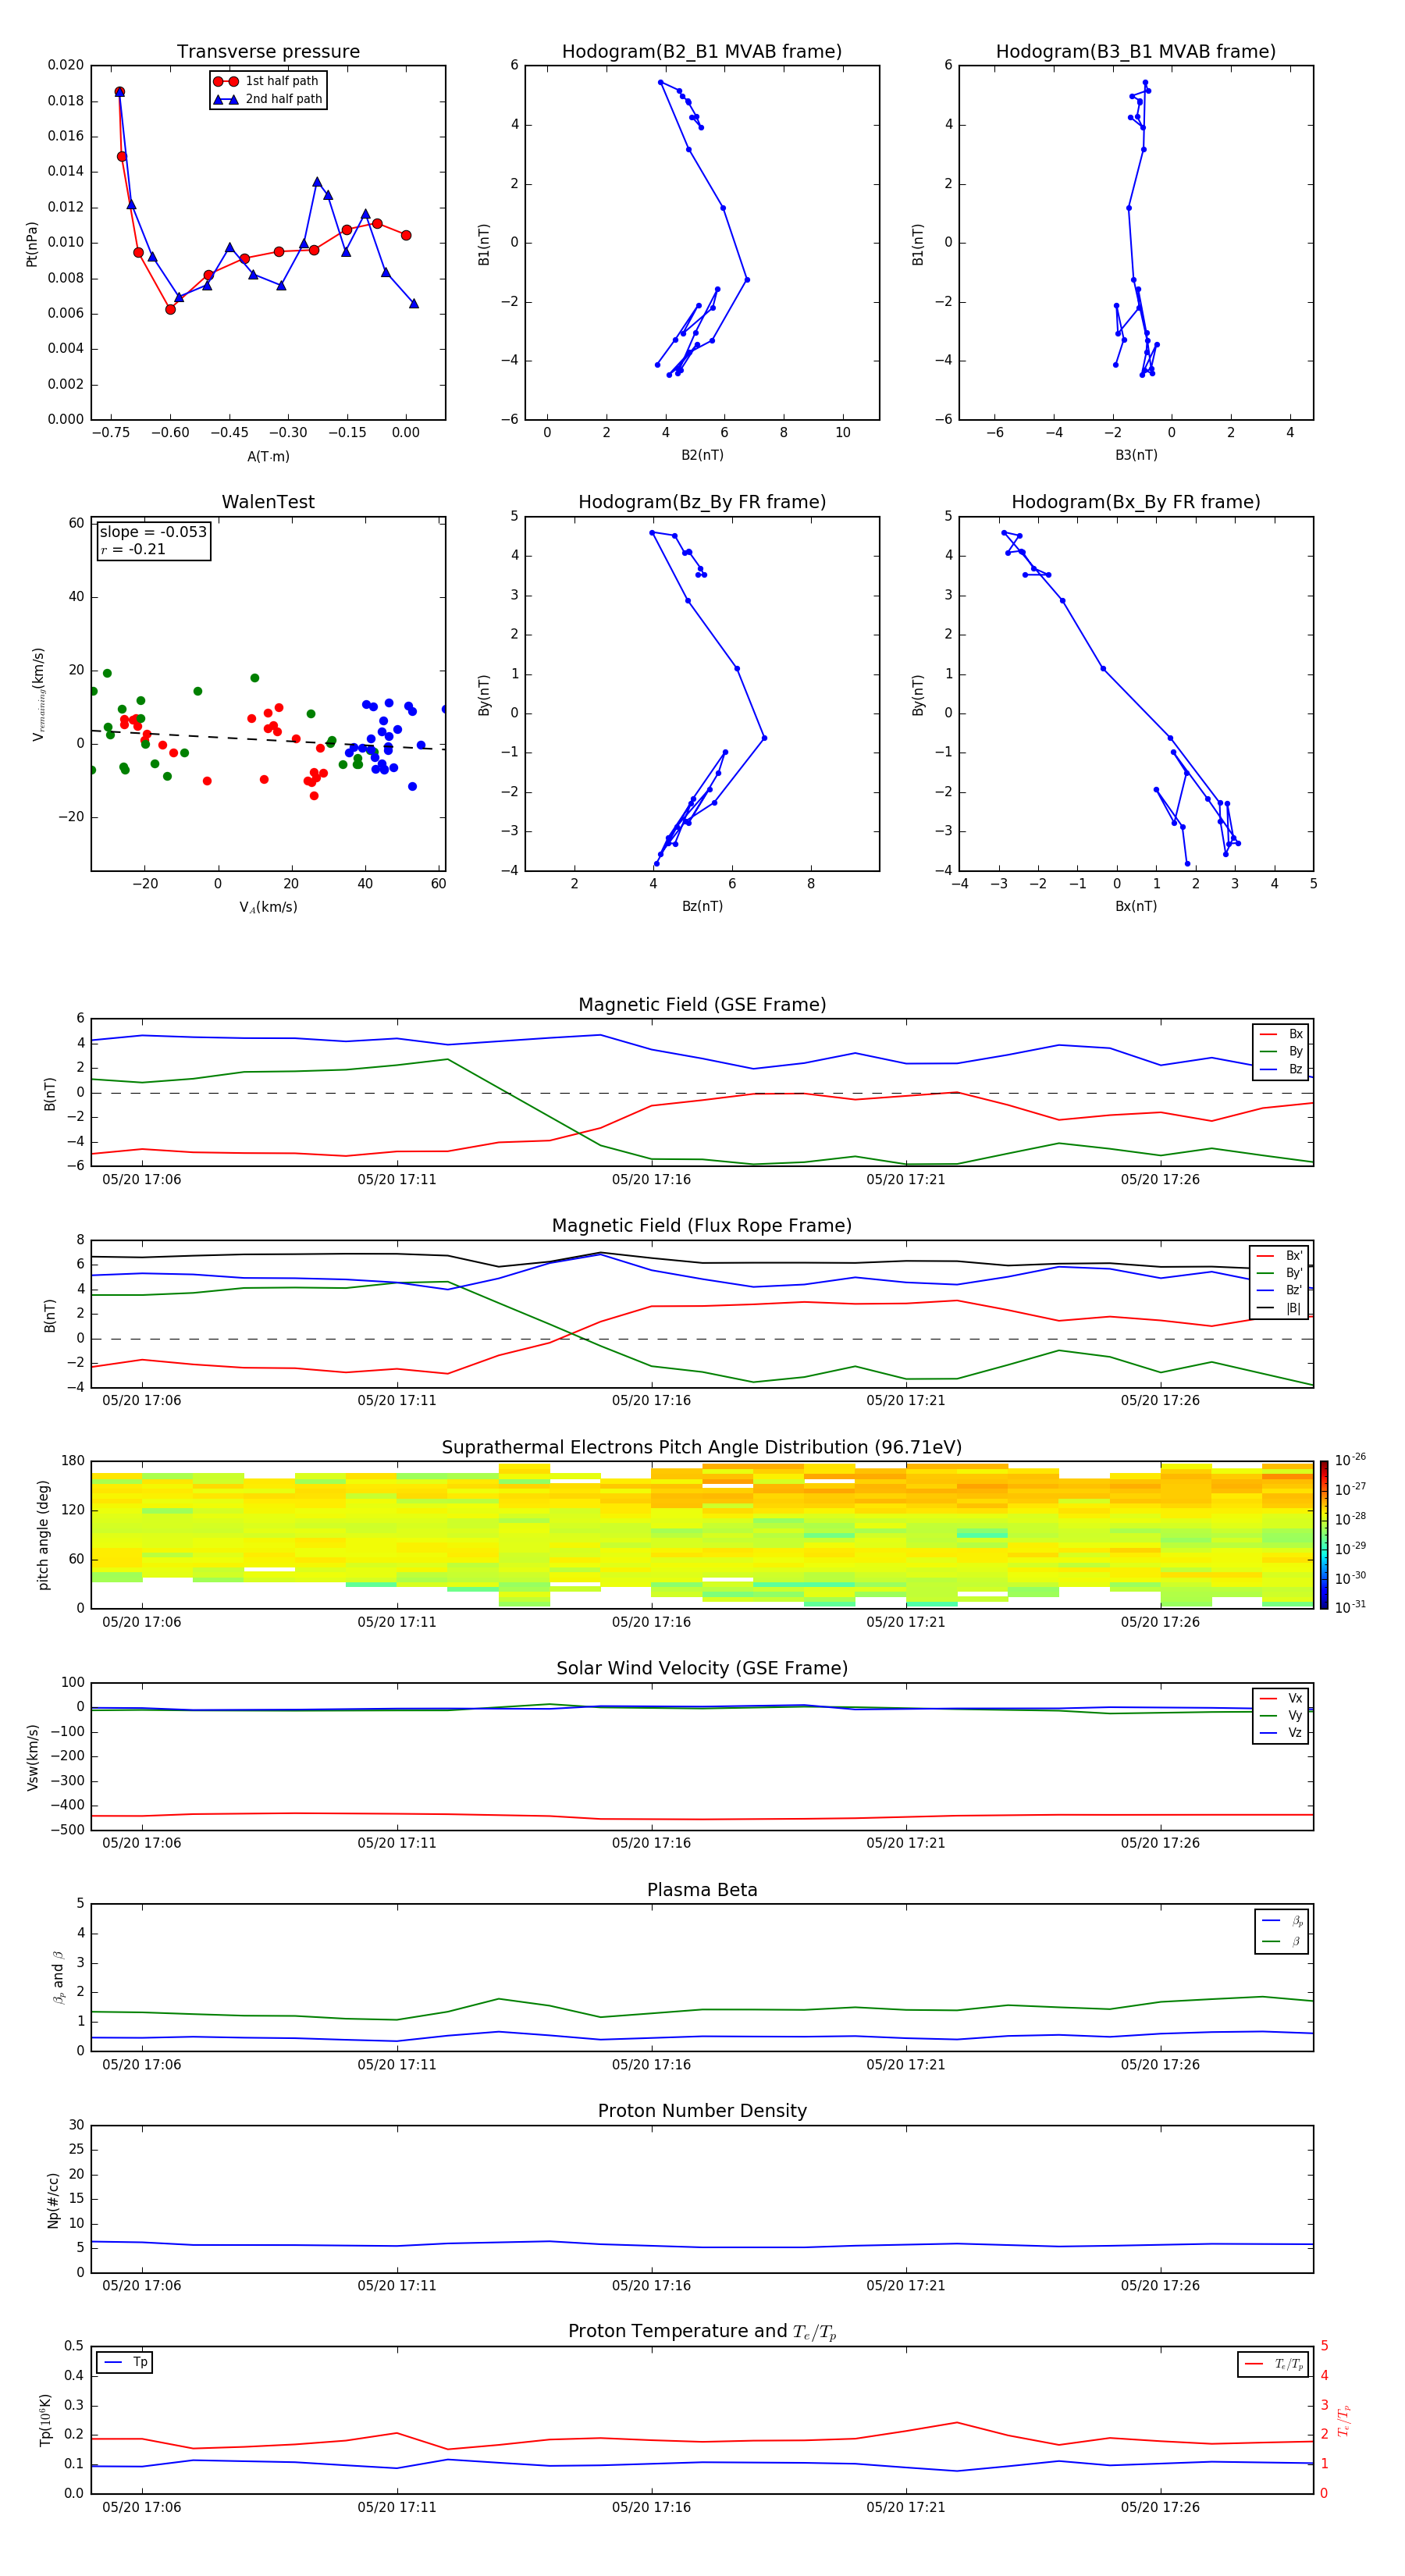Click 'Proton Number Density' plot title
This screenshot has height=2576, width=1405.
click(x=702, y=2111)
